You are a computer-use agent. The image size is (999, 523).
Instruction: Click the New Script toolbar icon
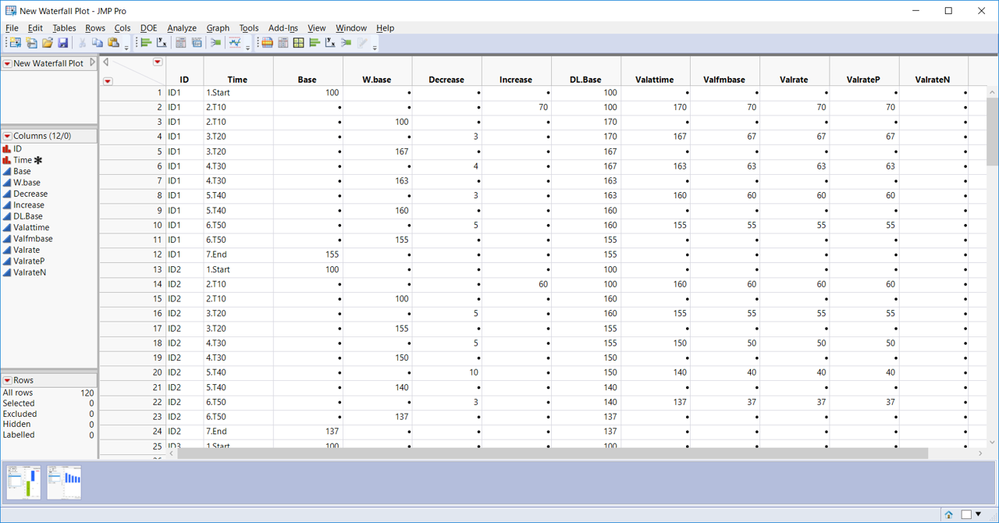pos(31,43)
